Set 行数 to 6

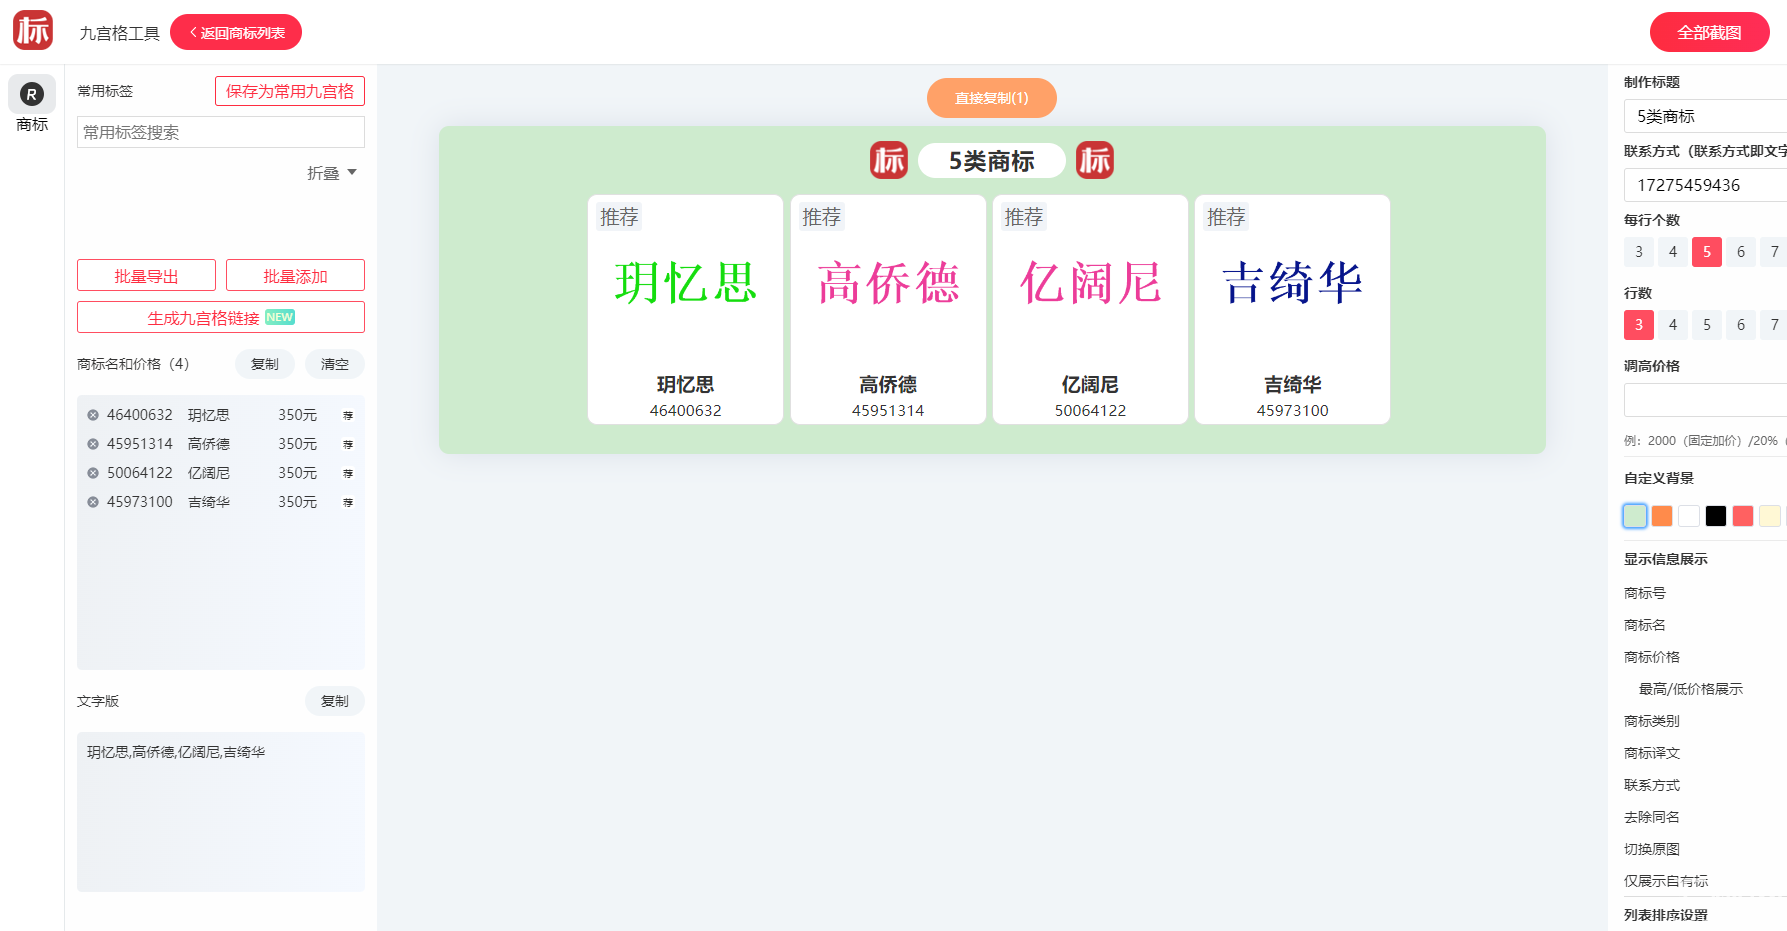tap(1740, 325)
